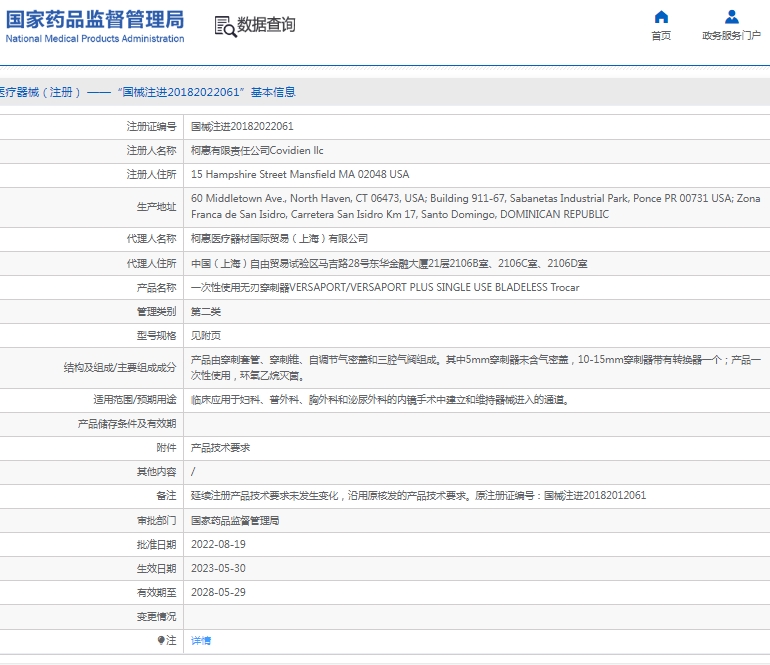Viewport: 770px width, 665px height.
Task: Click the 其他内容 row label
Action: 156,472
